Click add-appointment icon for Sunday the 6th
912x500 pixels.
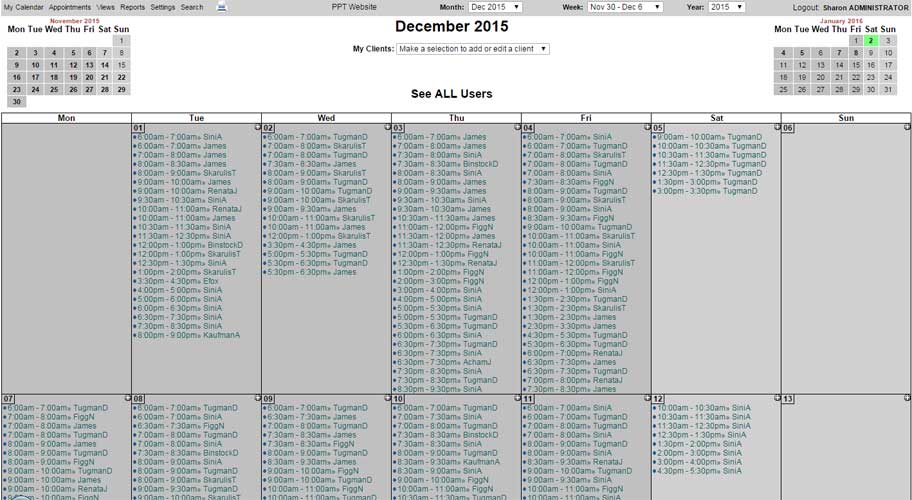point(907,127)
